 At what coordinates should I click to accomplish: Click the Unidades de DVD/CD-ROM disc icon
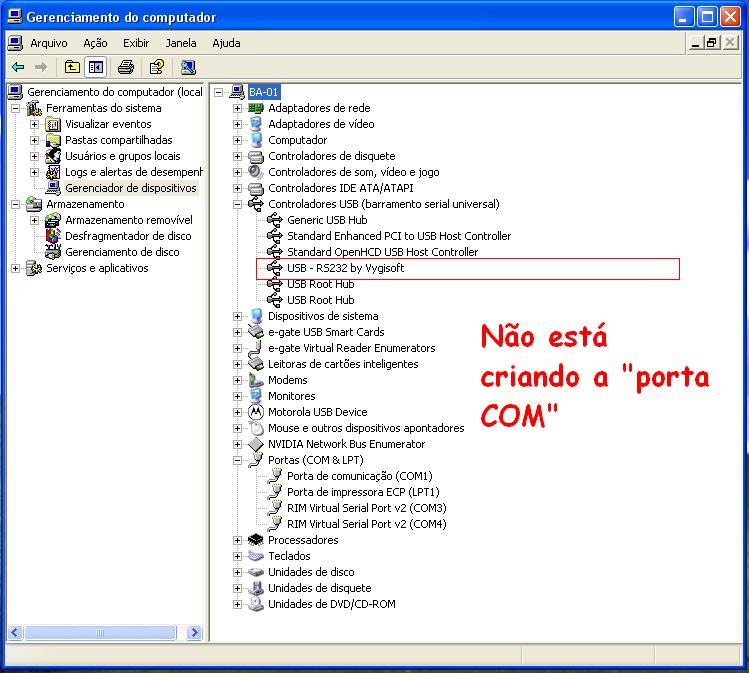tap(256, 604)
